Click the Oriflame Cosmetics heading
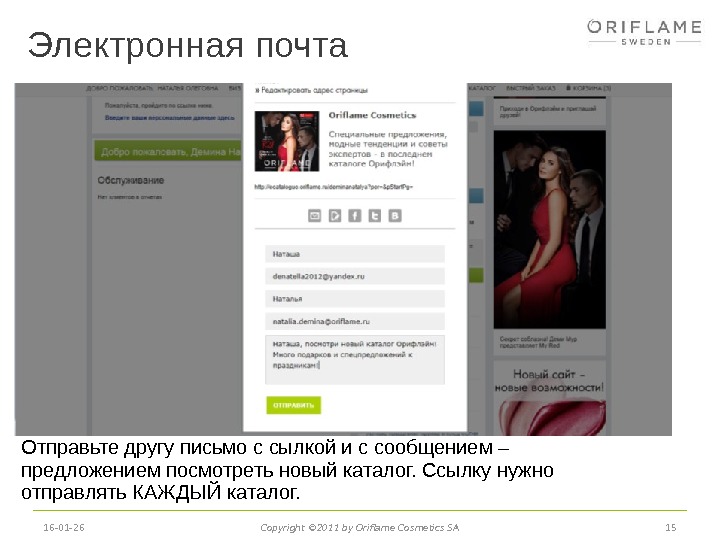This screenshot has height=540, width=720. tap(372, 115)
